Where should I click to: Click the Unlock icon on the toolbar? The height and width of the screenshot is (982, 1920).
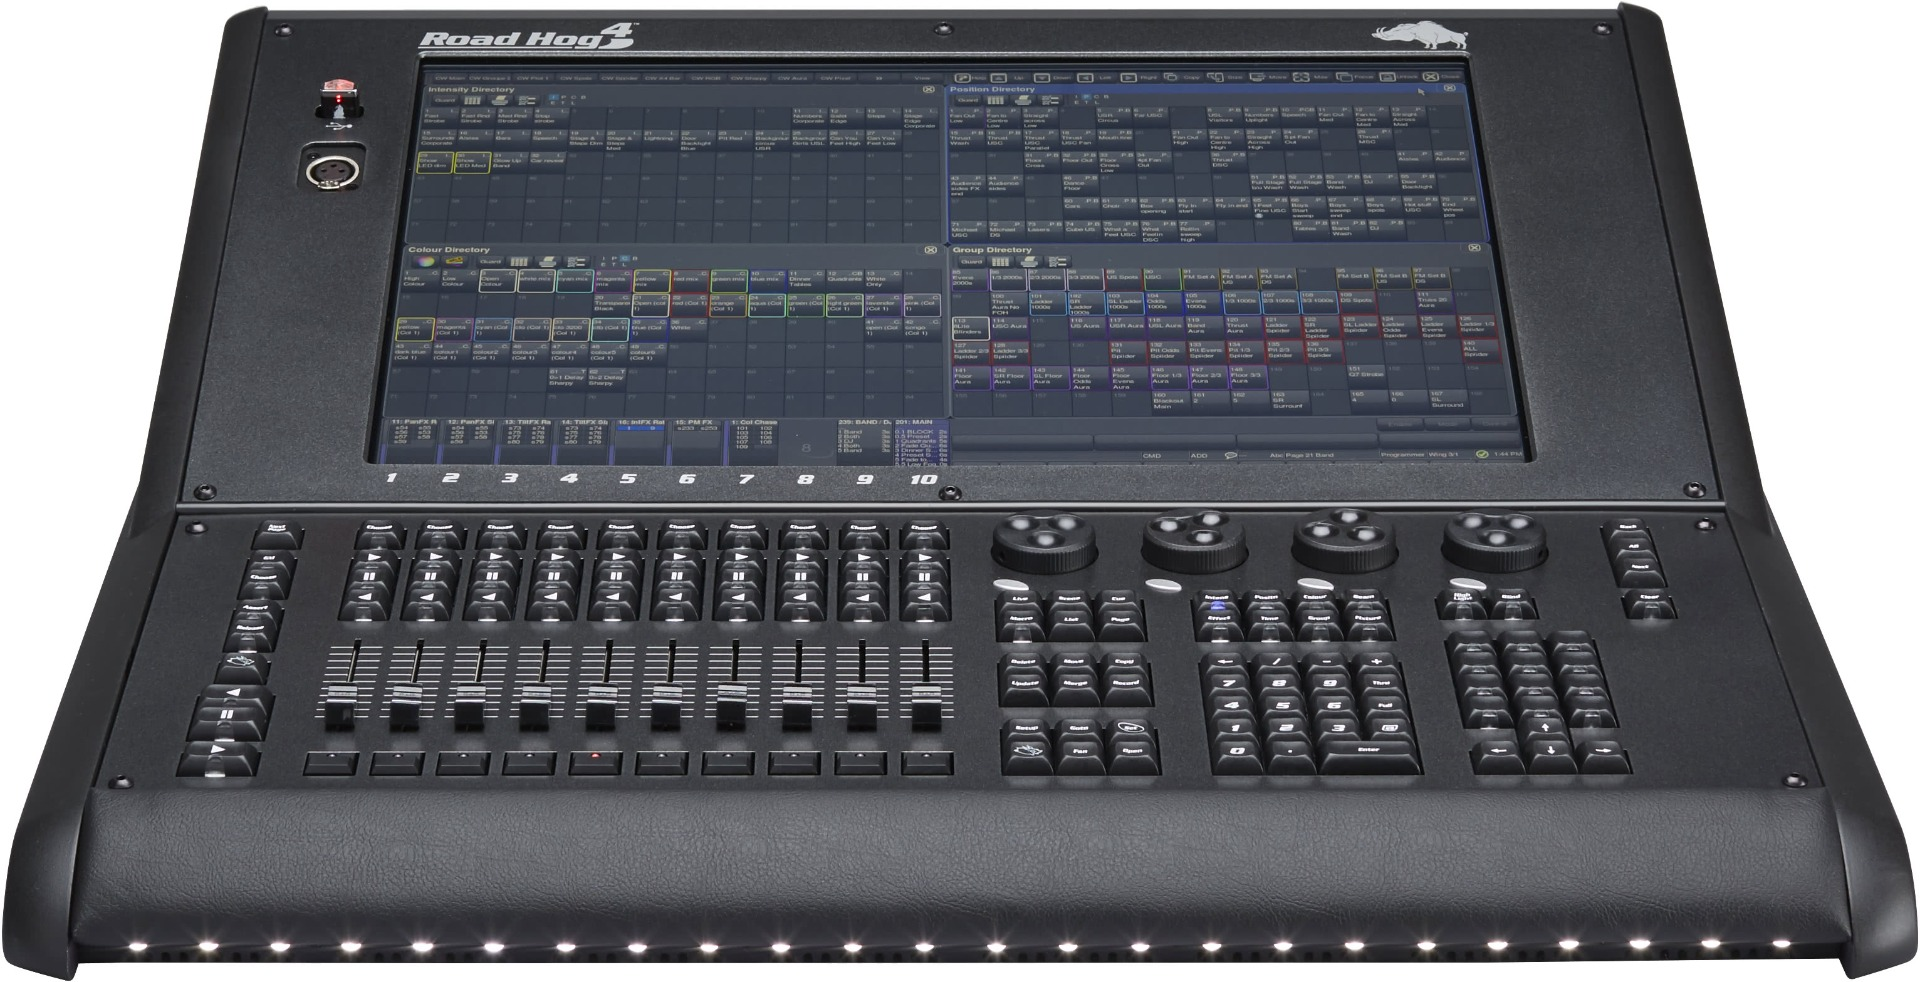[1388, 77]
